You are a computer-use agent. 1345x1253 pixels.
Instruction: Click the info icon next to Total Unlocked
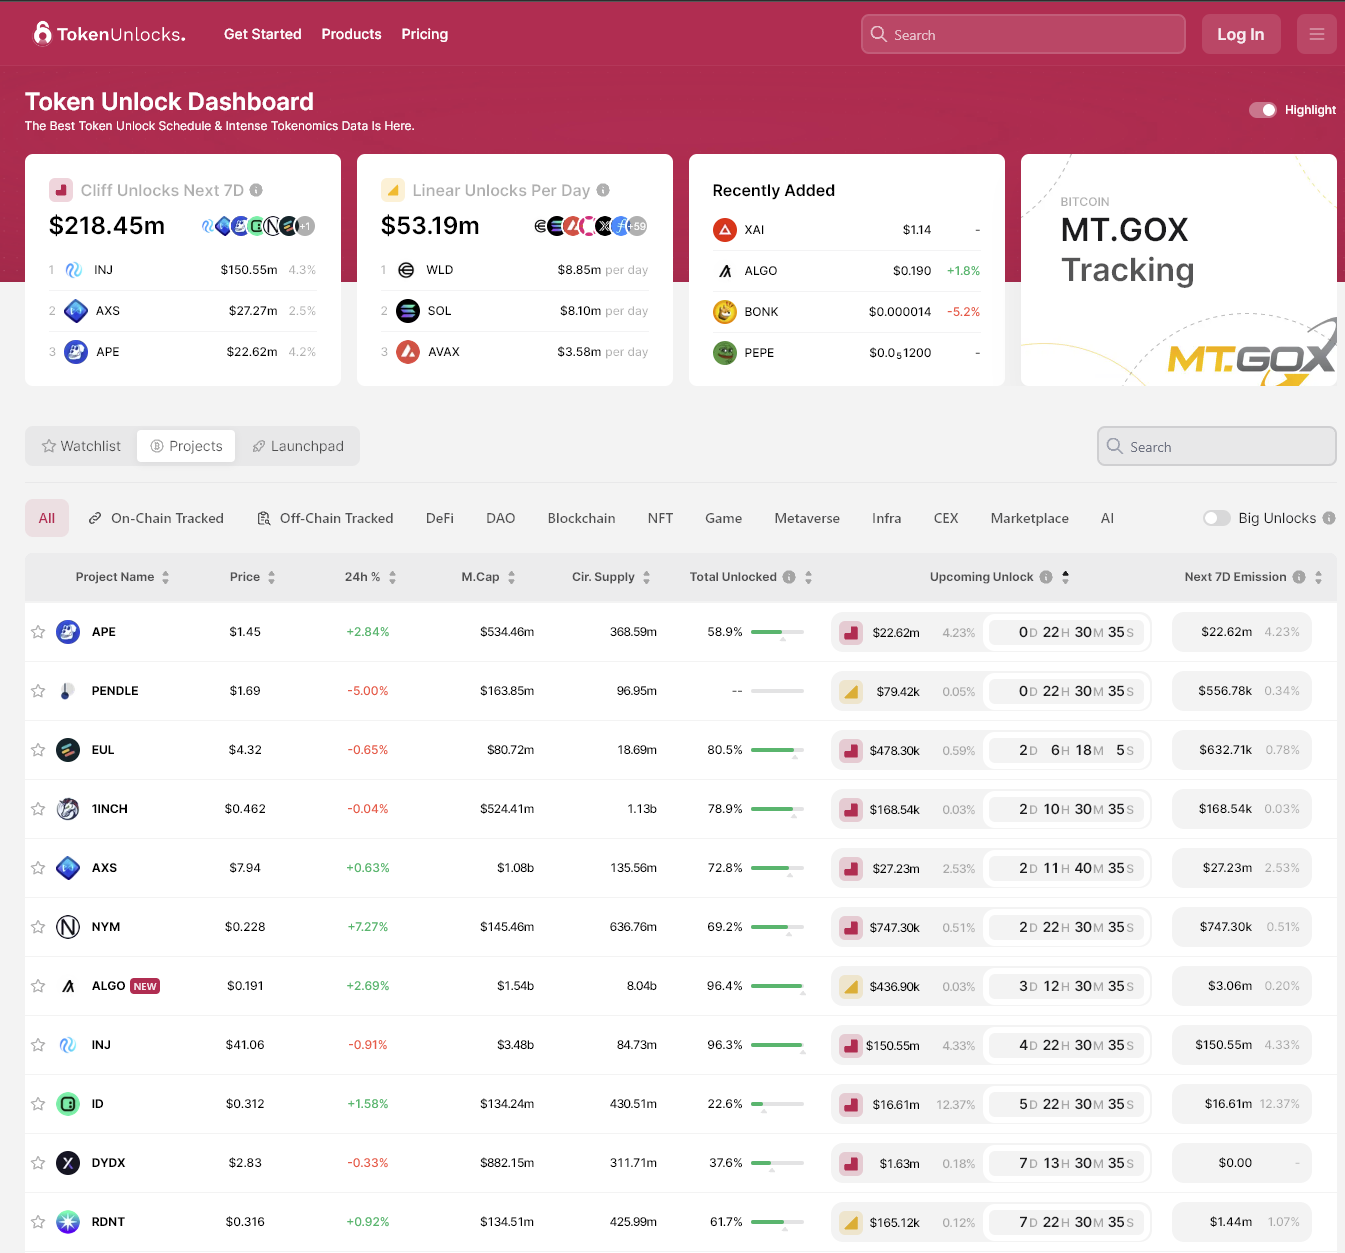point(789,577)
